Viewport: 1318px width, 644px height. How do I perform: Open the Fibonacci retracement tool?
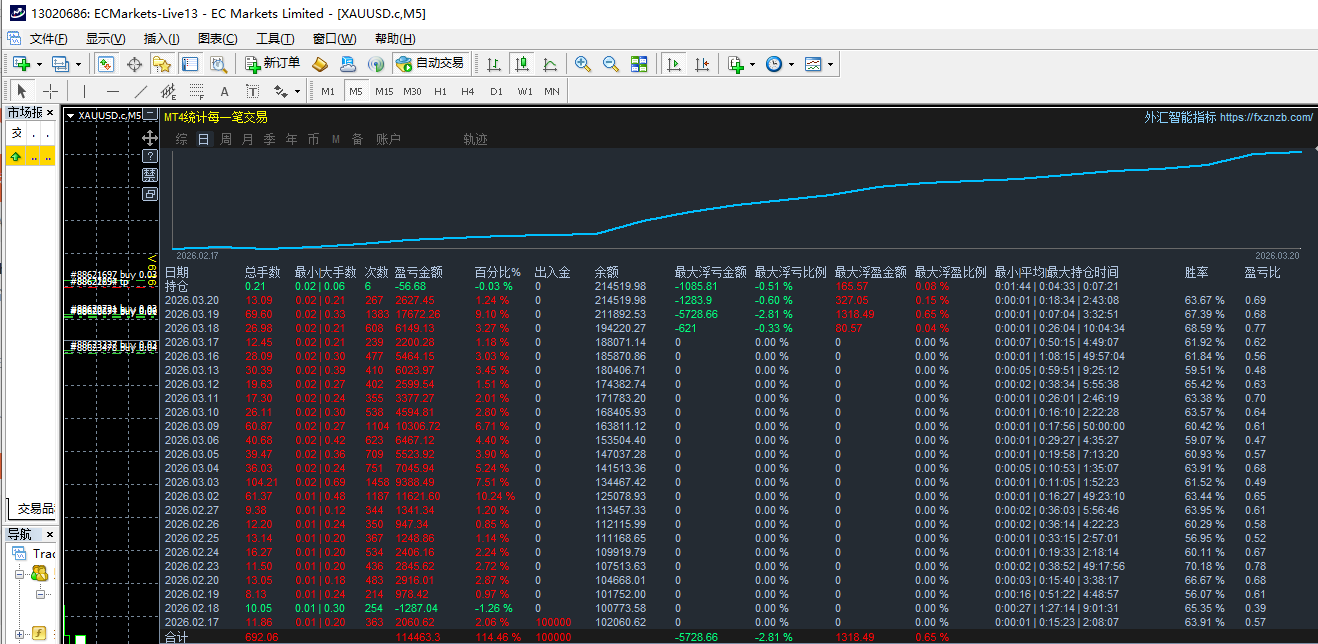click(x=197, y=92)
